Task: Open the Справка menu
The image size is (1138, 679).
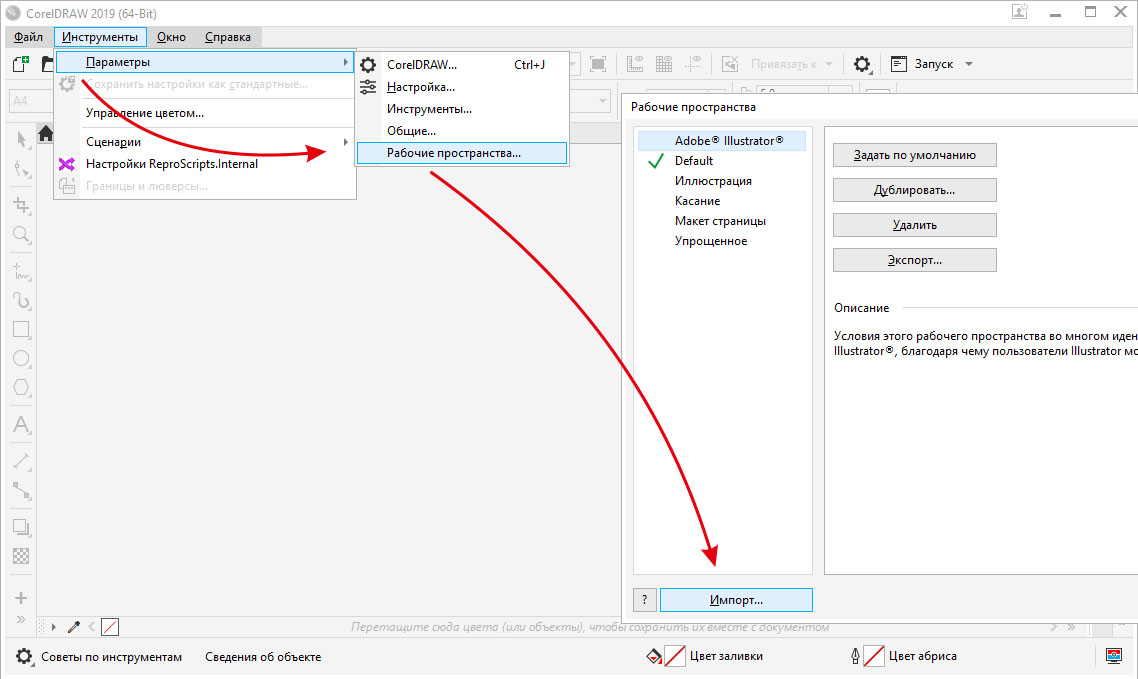Action: coord(228,36)
